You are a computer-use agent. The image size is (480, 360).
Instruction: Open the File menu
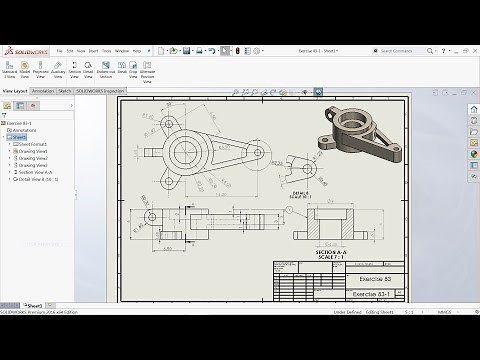point(59,51)
